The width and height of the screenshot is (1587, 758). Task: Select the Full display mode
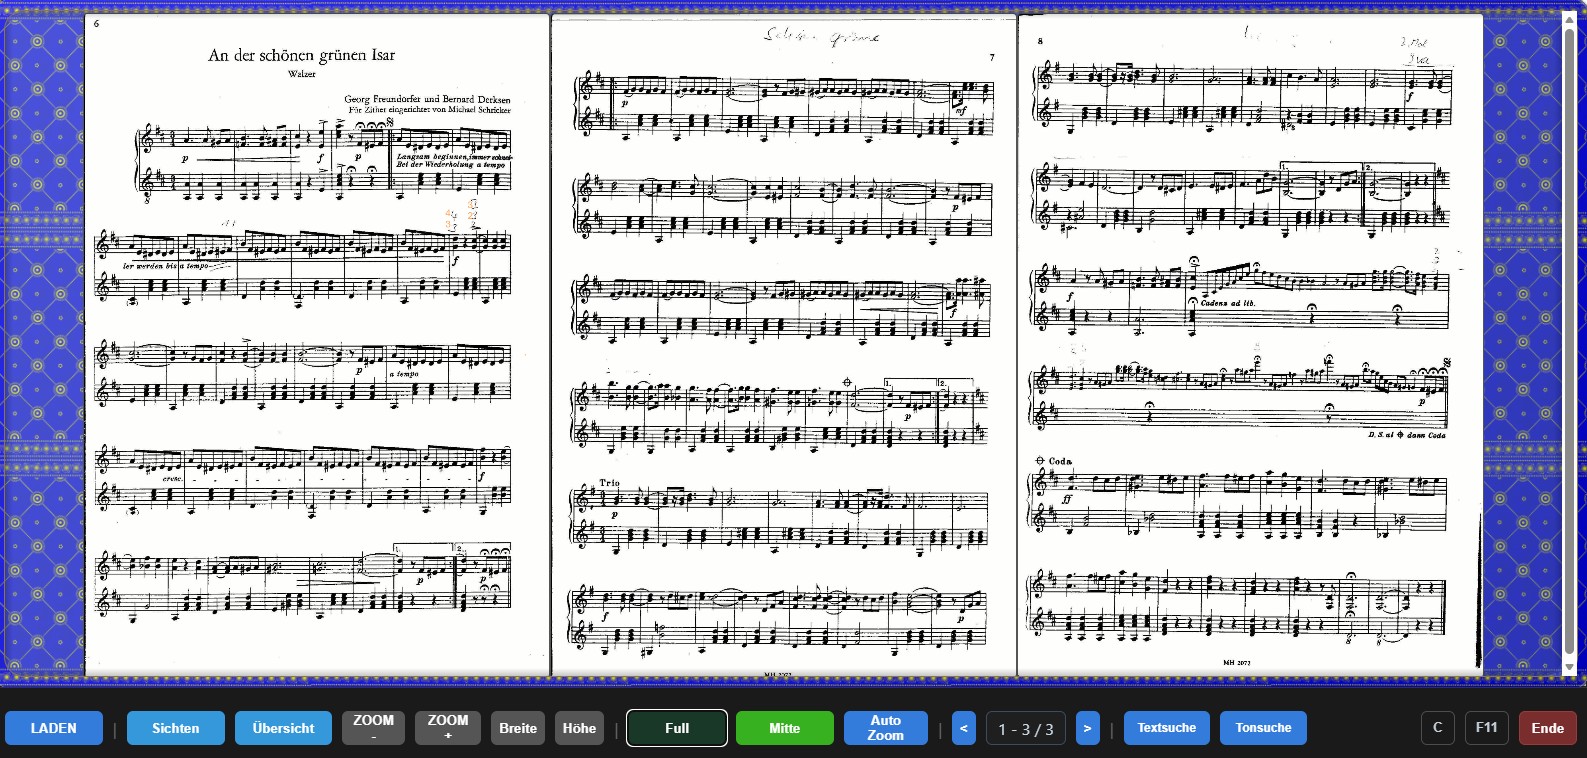click(x=677, y=728)
